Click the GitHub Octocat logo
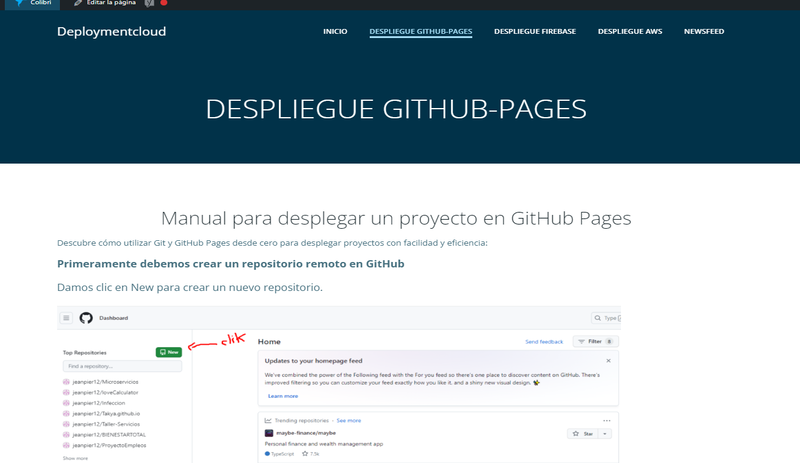This screenshot has height=463, width=800. pyautogui.click(x=86, y=318)
